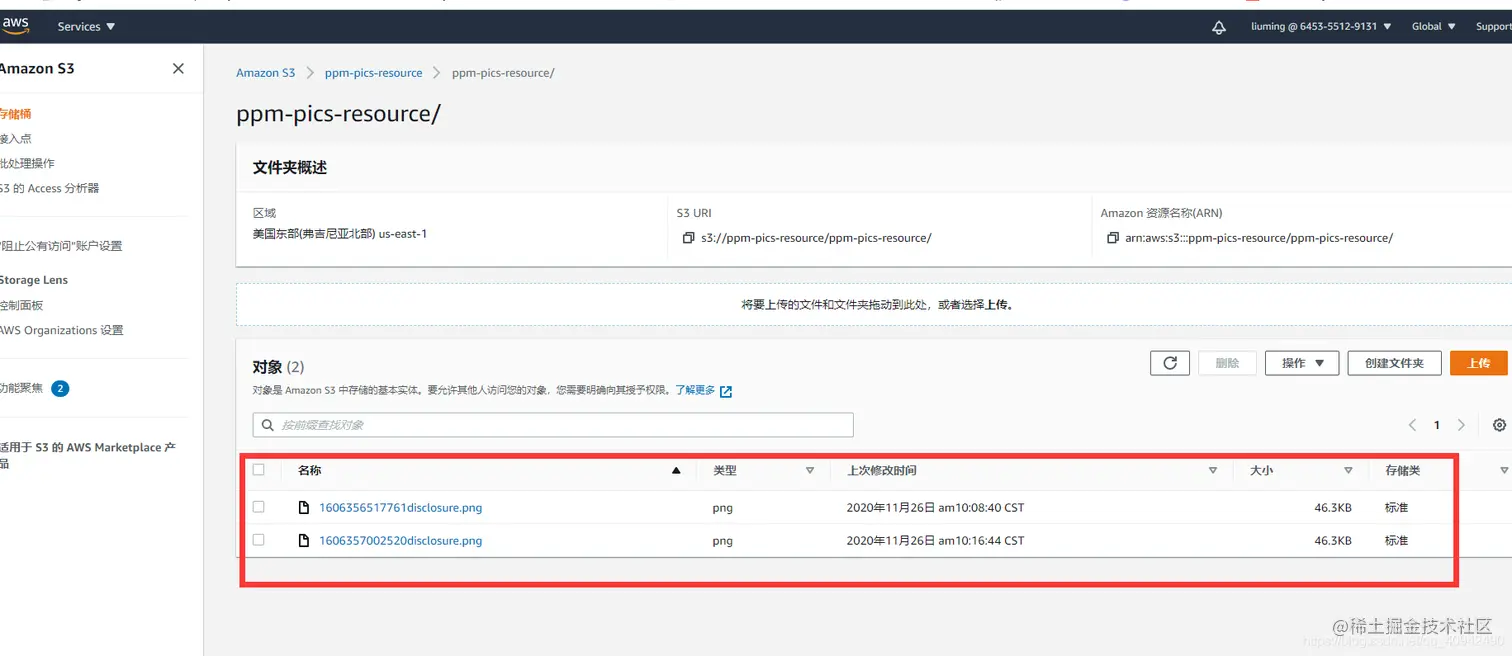This screenshot has height=656, width=1512.
Task: Click the 功能聚焦 badge 2
Action: pos(60,389)
